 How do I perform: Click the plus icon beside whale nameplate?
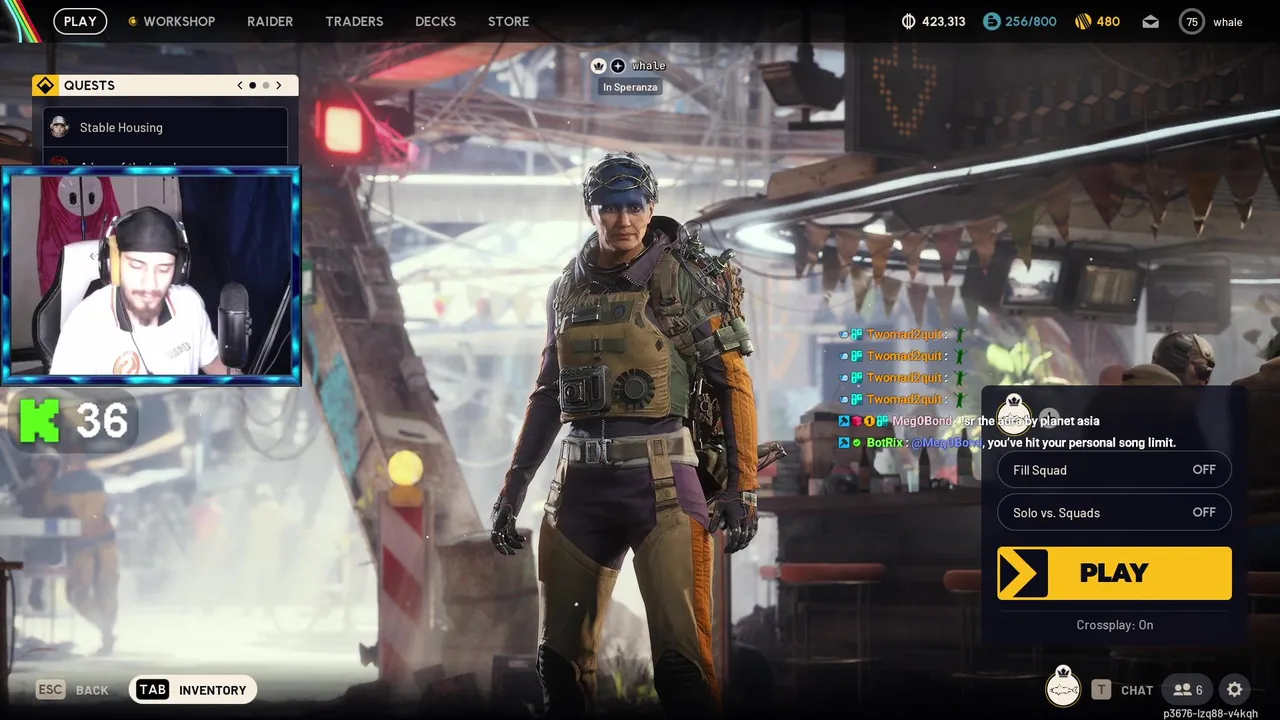click(618, 65)
